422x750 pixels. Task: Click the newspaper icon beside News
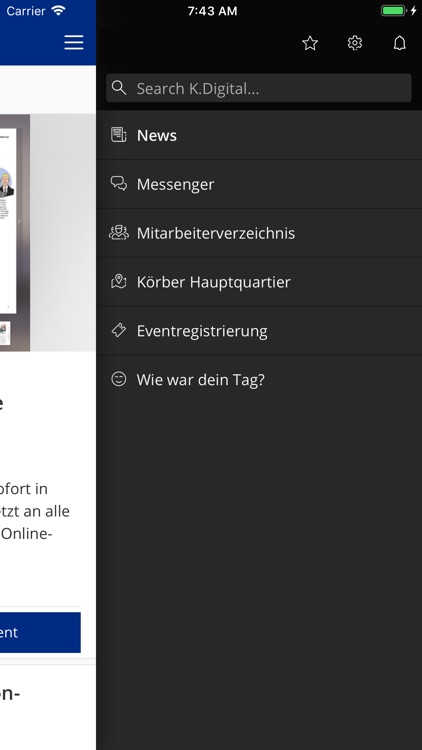119,135
